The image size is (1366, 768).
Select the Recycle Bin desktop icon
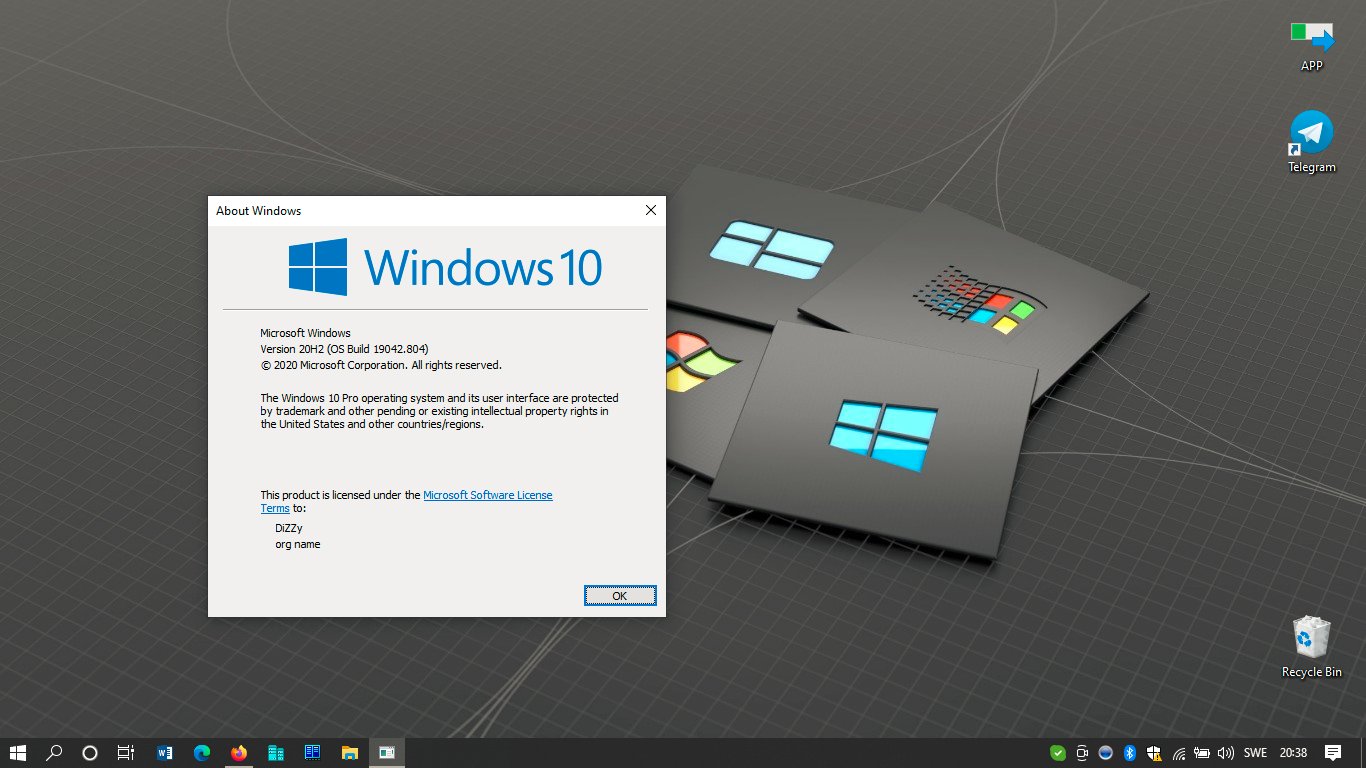1312,647
